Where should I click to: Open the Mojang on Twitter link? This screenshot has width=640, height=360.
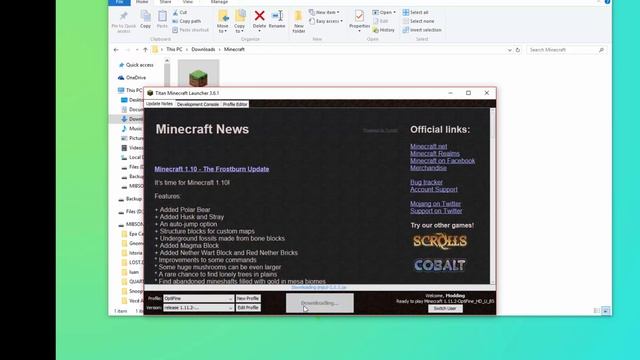click(435, 204)
